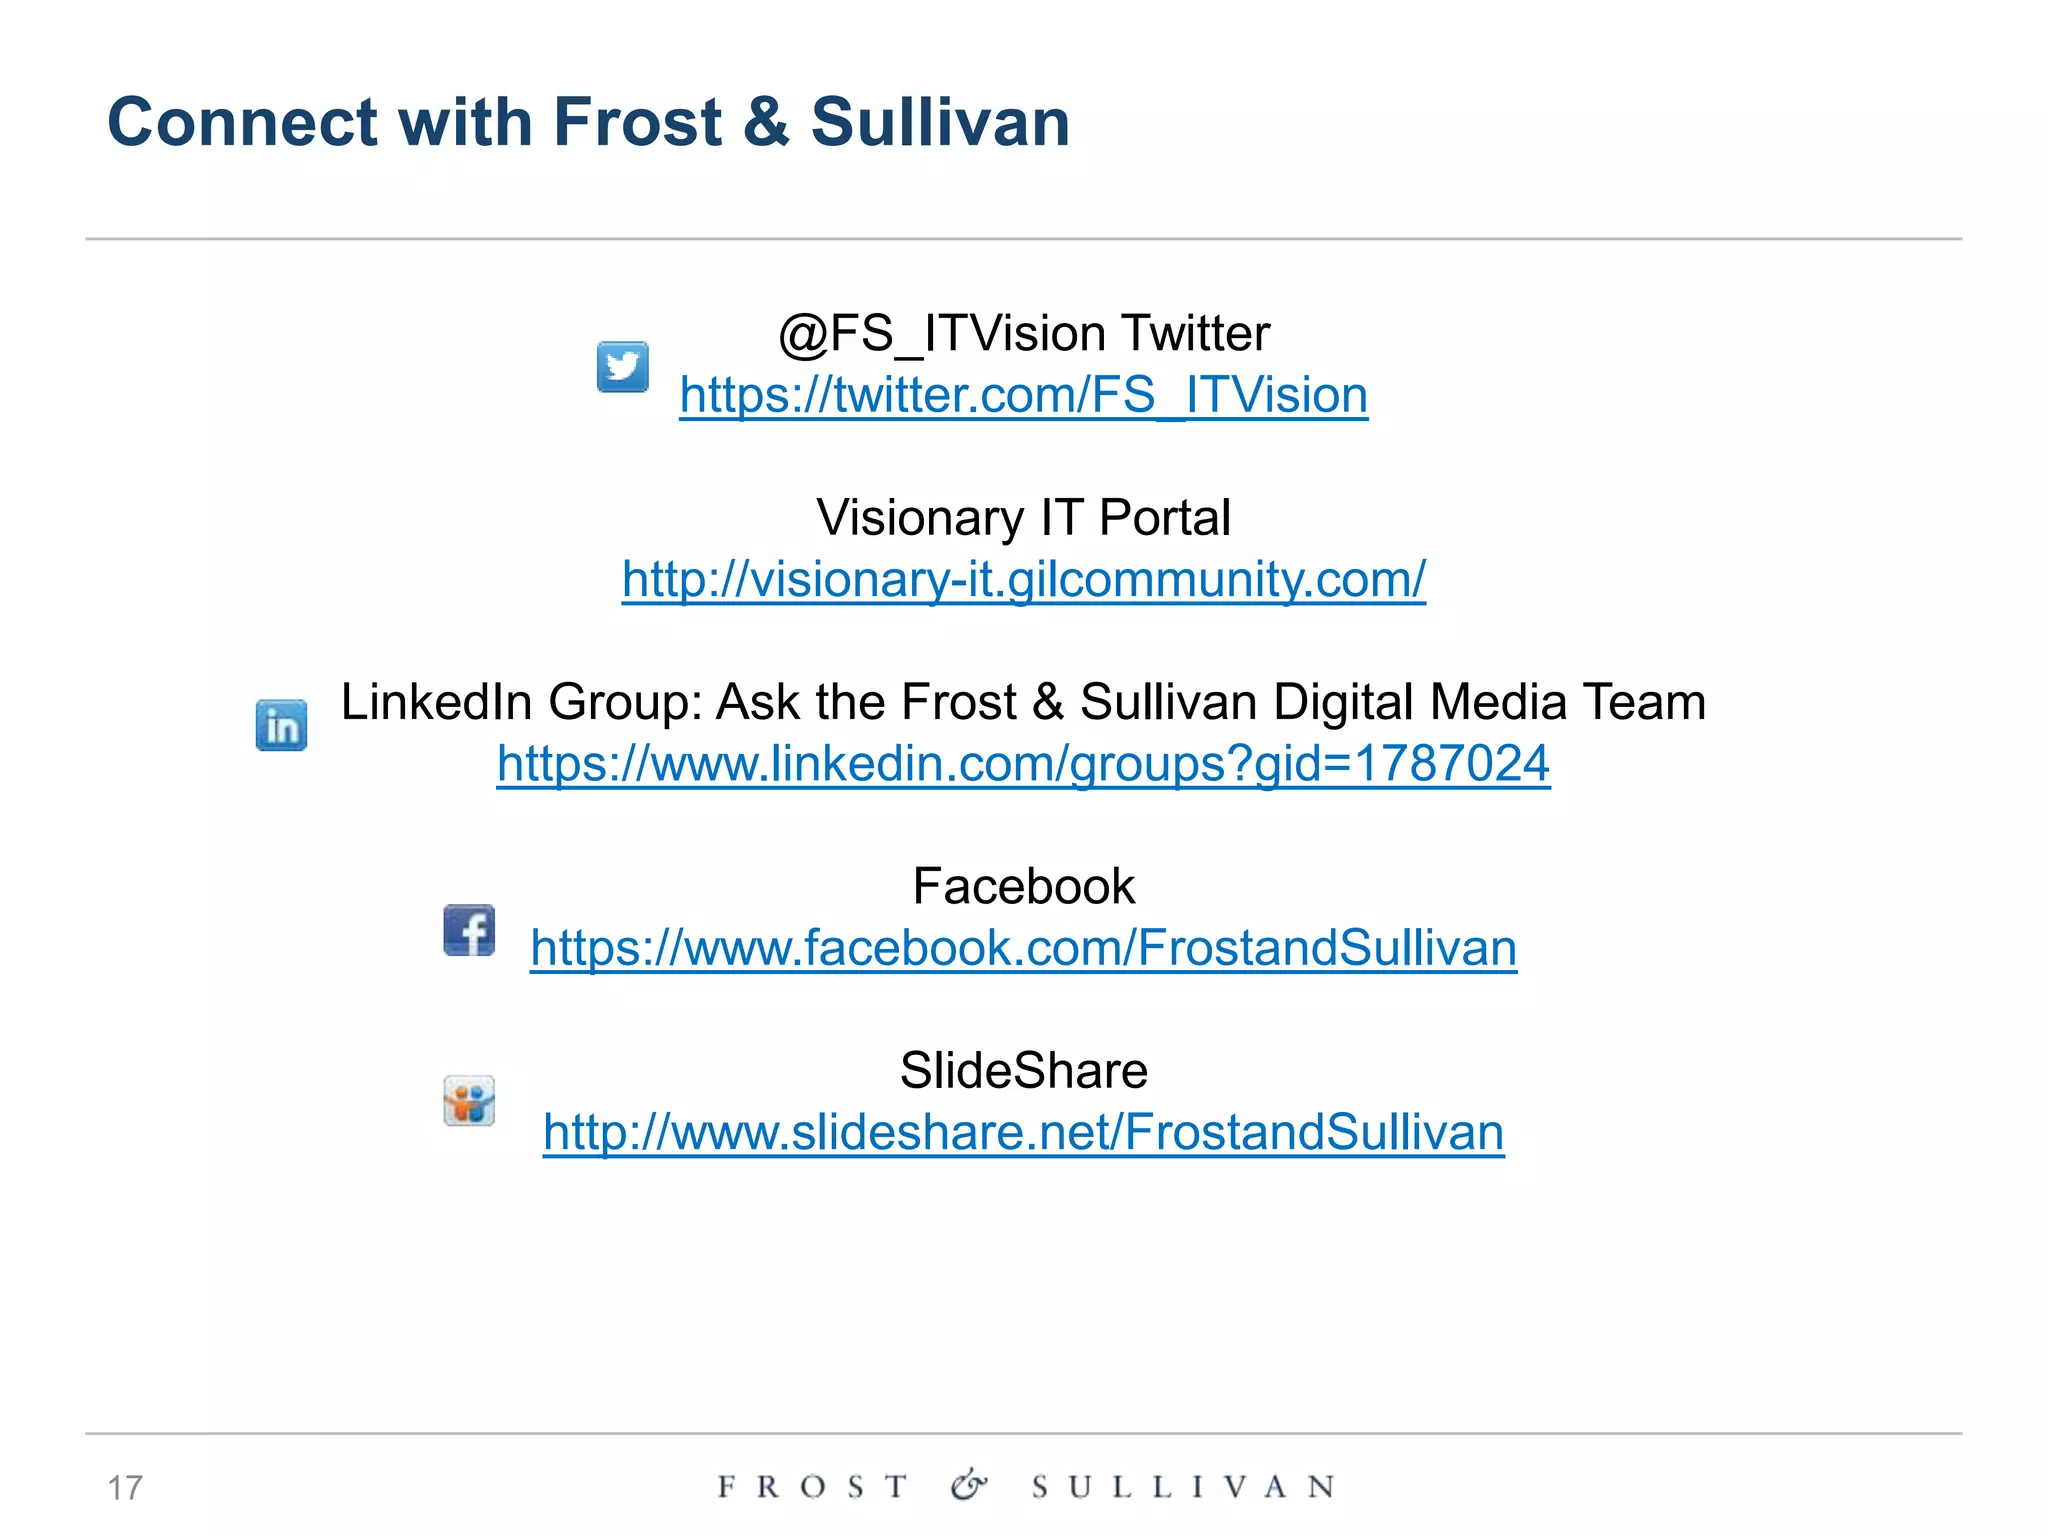Click the Twitter bird icon
Image resolution: width=2048 pixels, height=1536 pixels.
coord(622,366)
